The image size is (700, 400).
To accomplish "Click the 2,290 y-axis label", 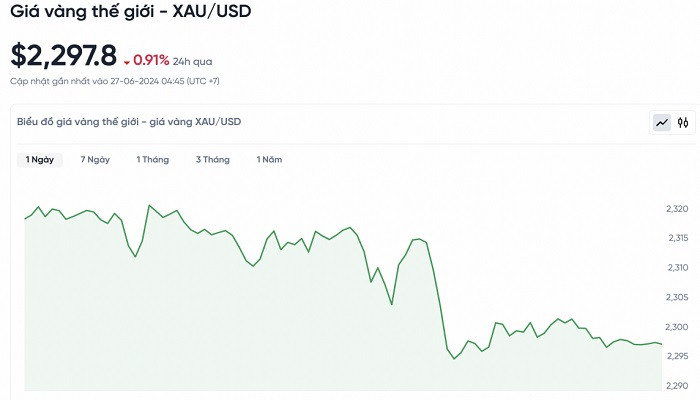I will 676,387.
